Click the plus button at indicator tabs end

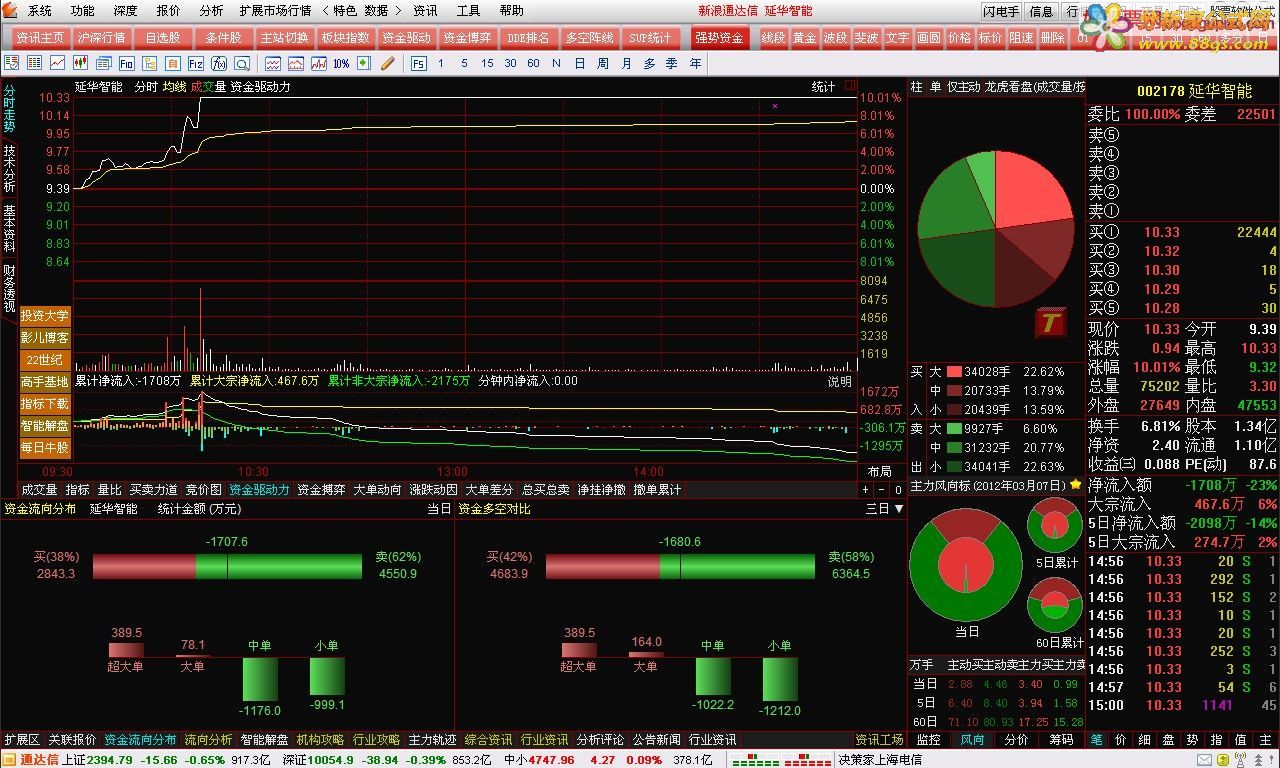(x=867, y=490)
